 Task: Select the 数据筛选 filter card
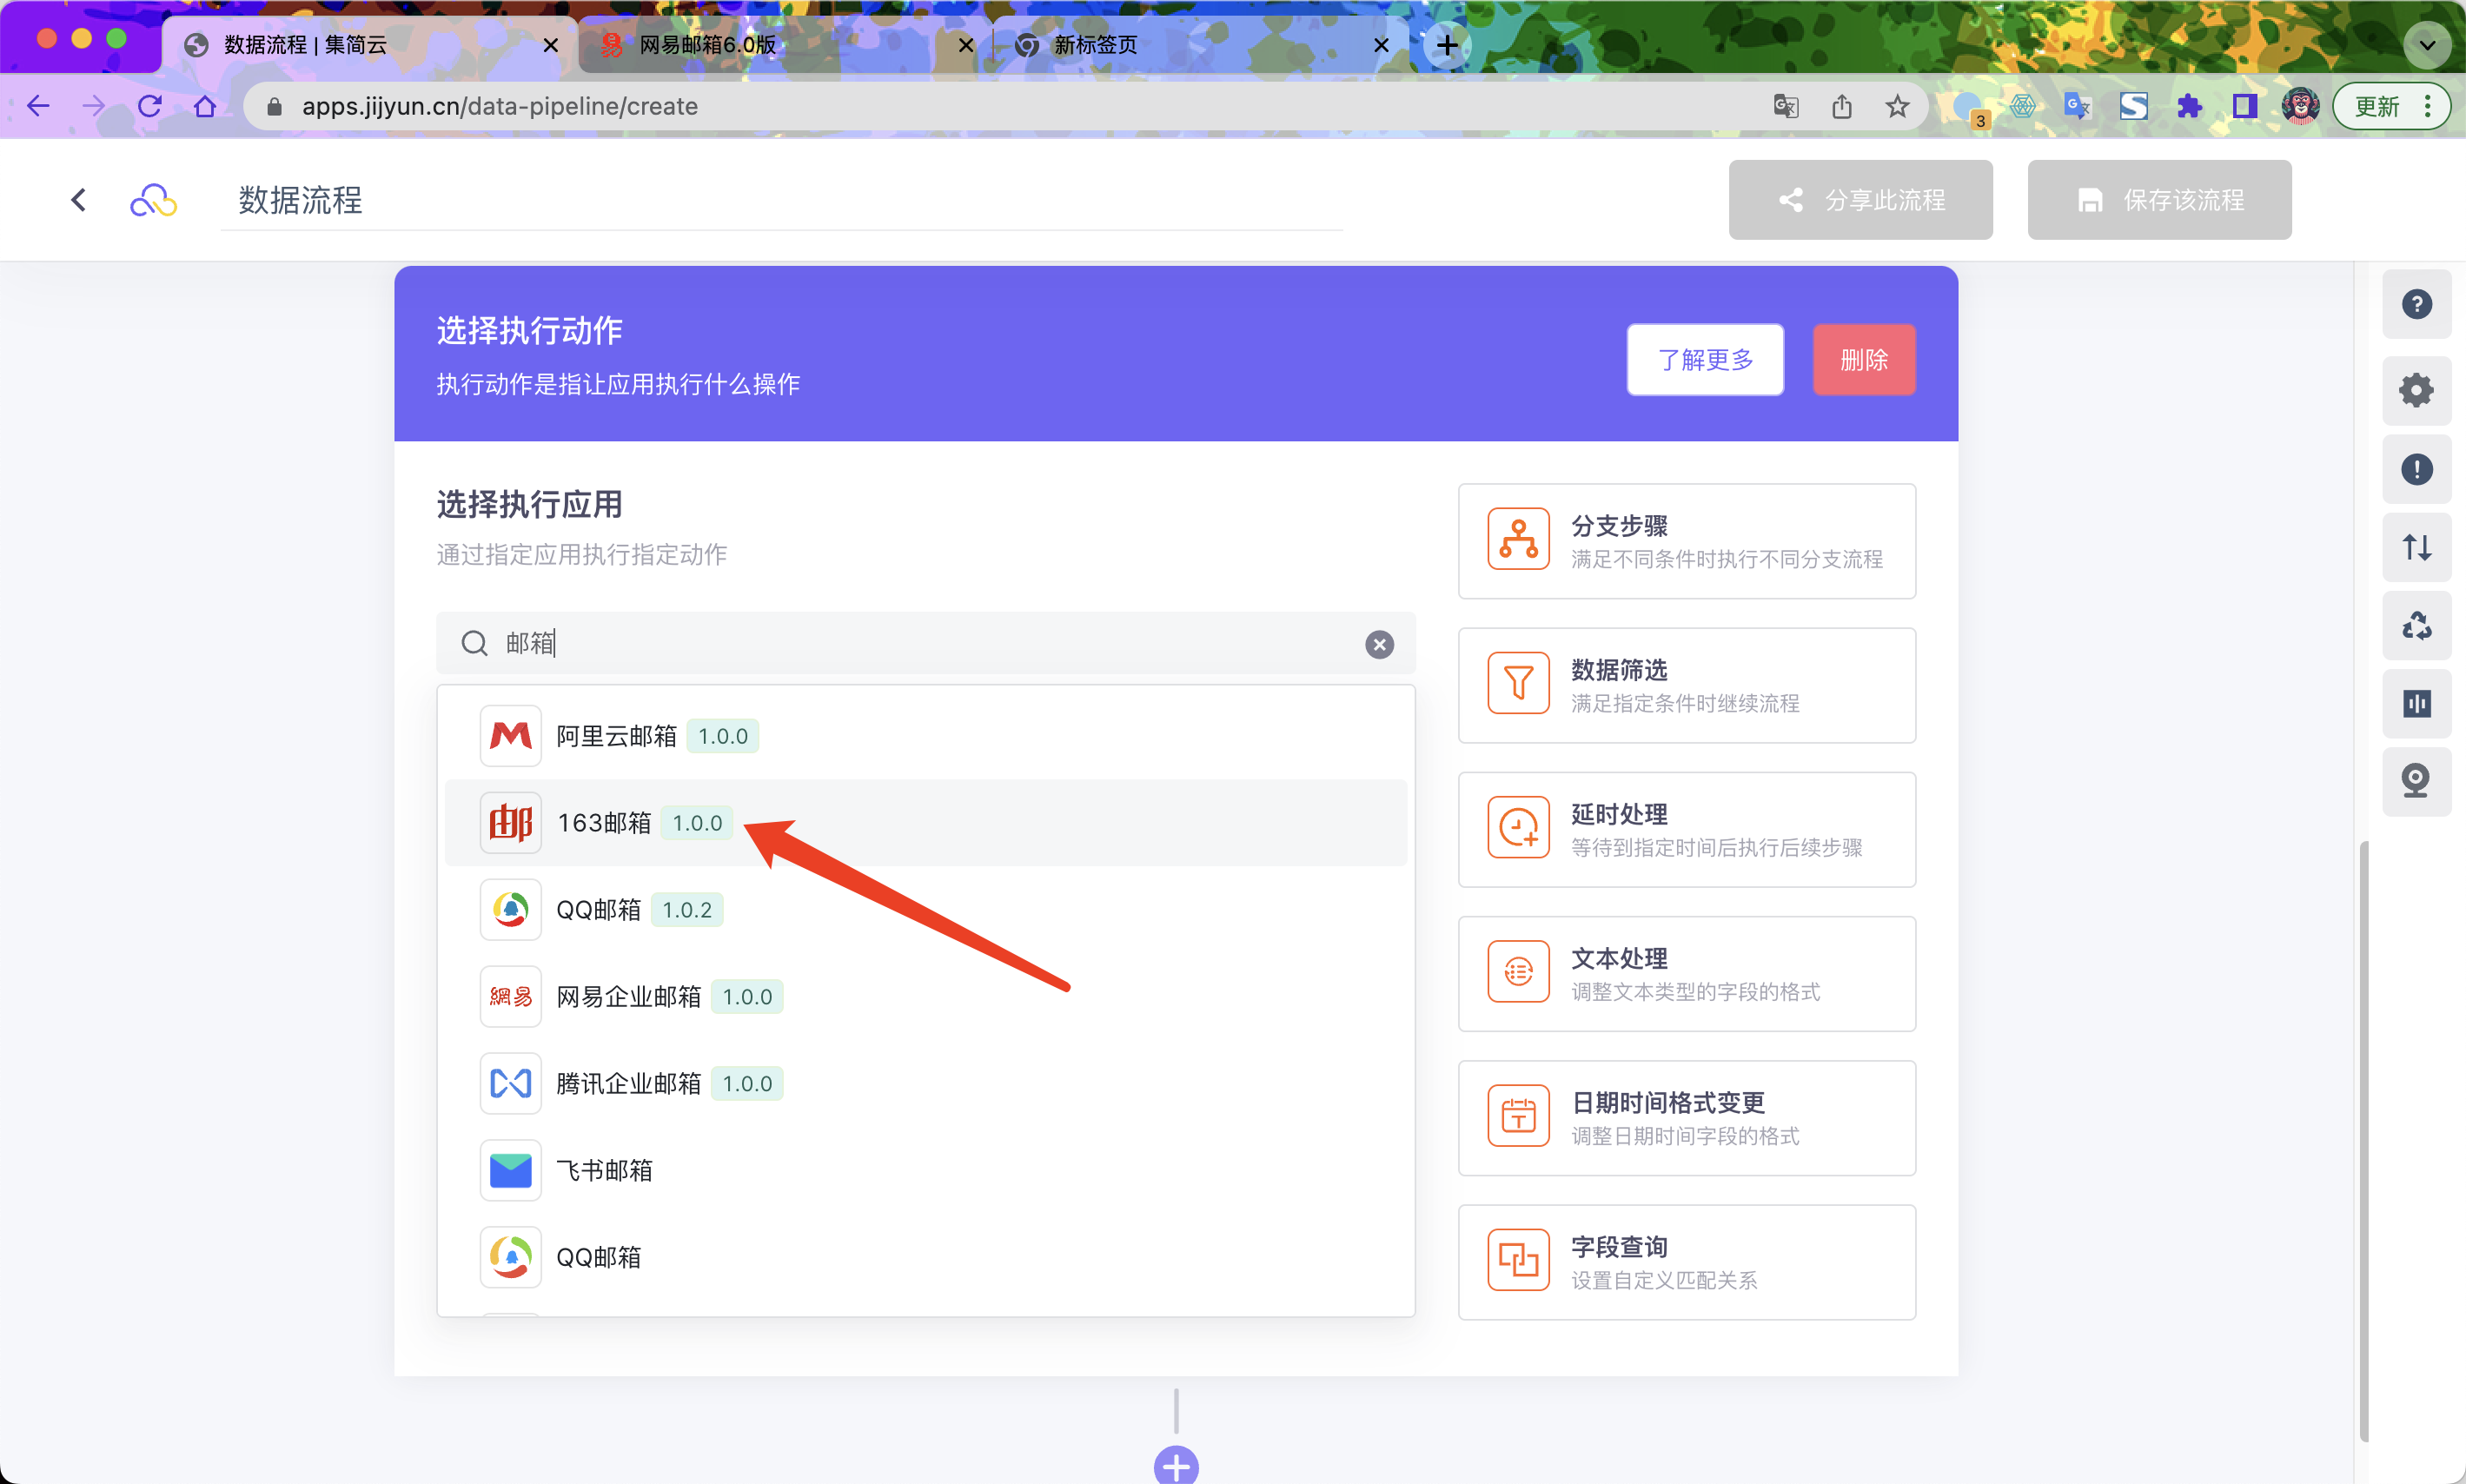(1686, 685)
